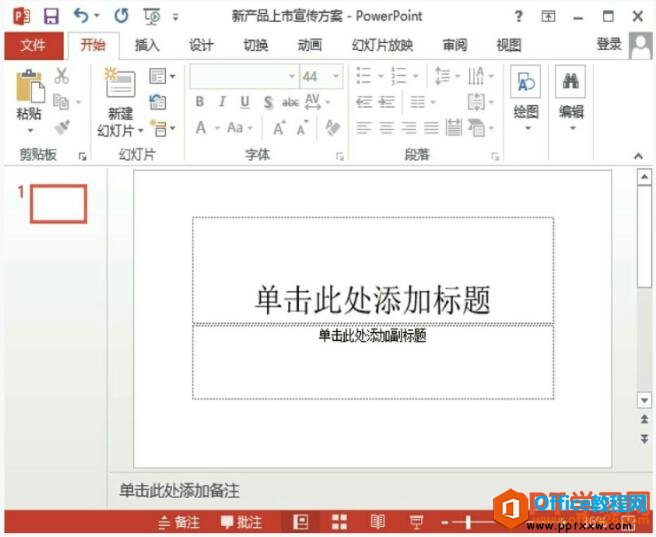Toggle Italic formatting

click(221, 102)
